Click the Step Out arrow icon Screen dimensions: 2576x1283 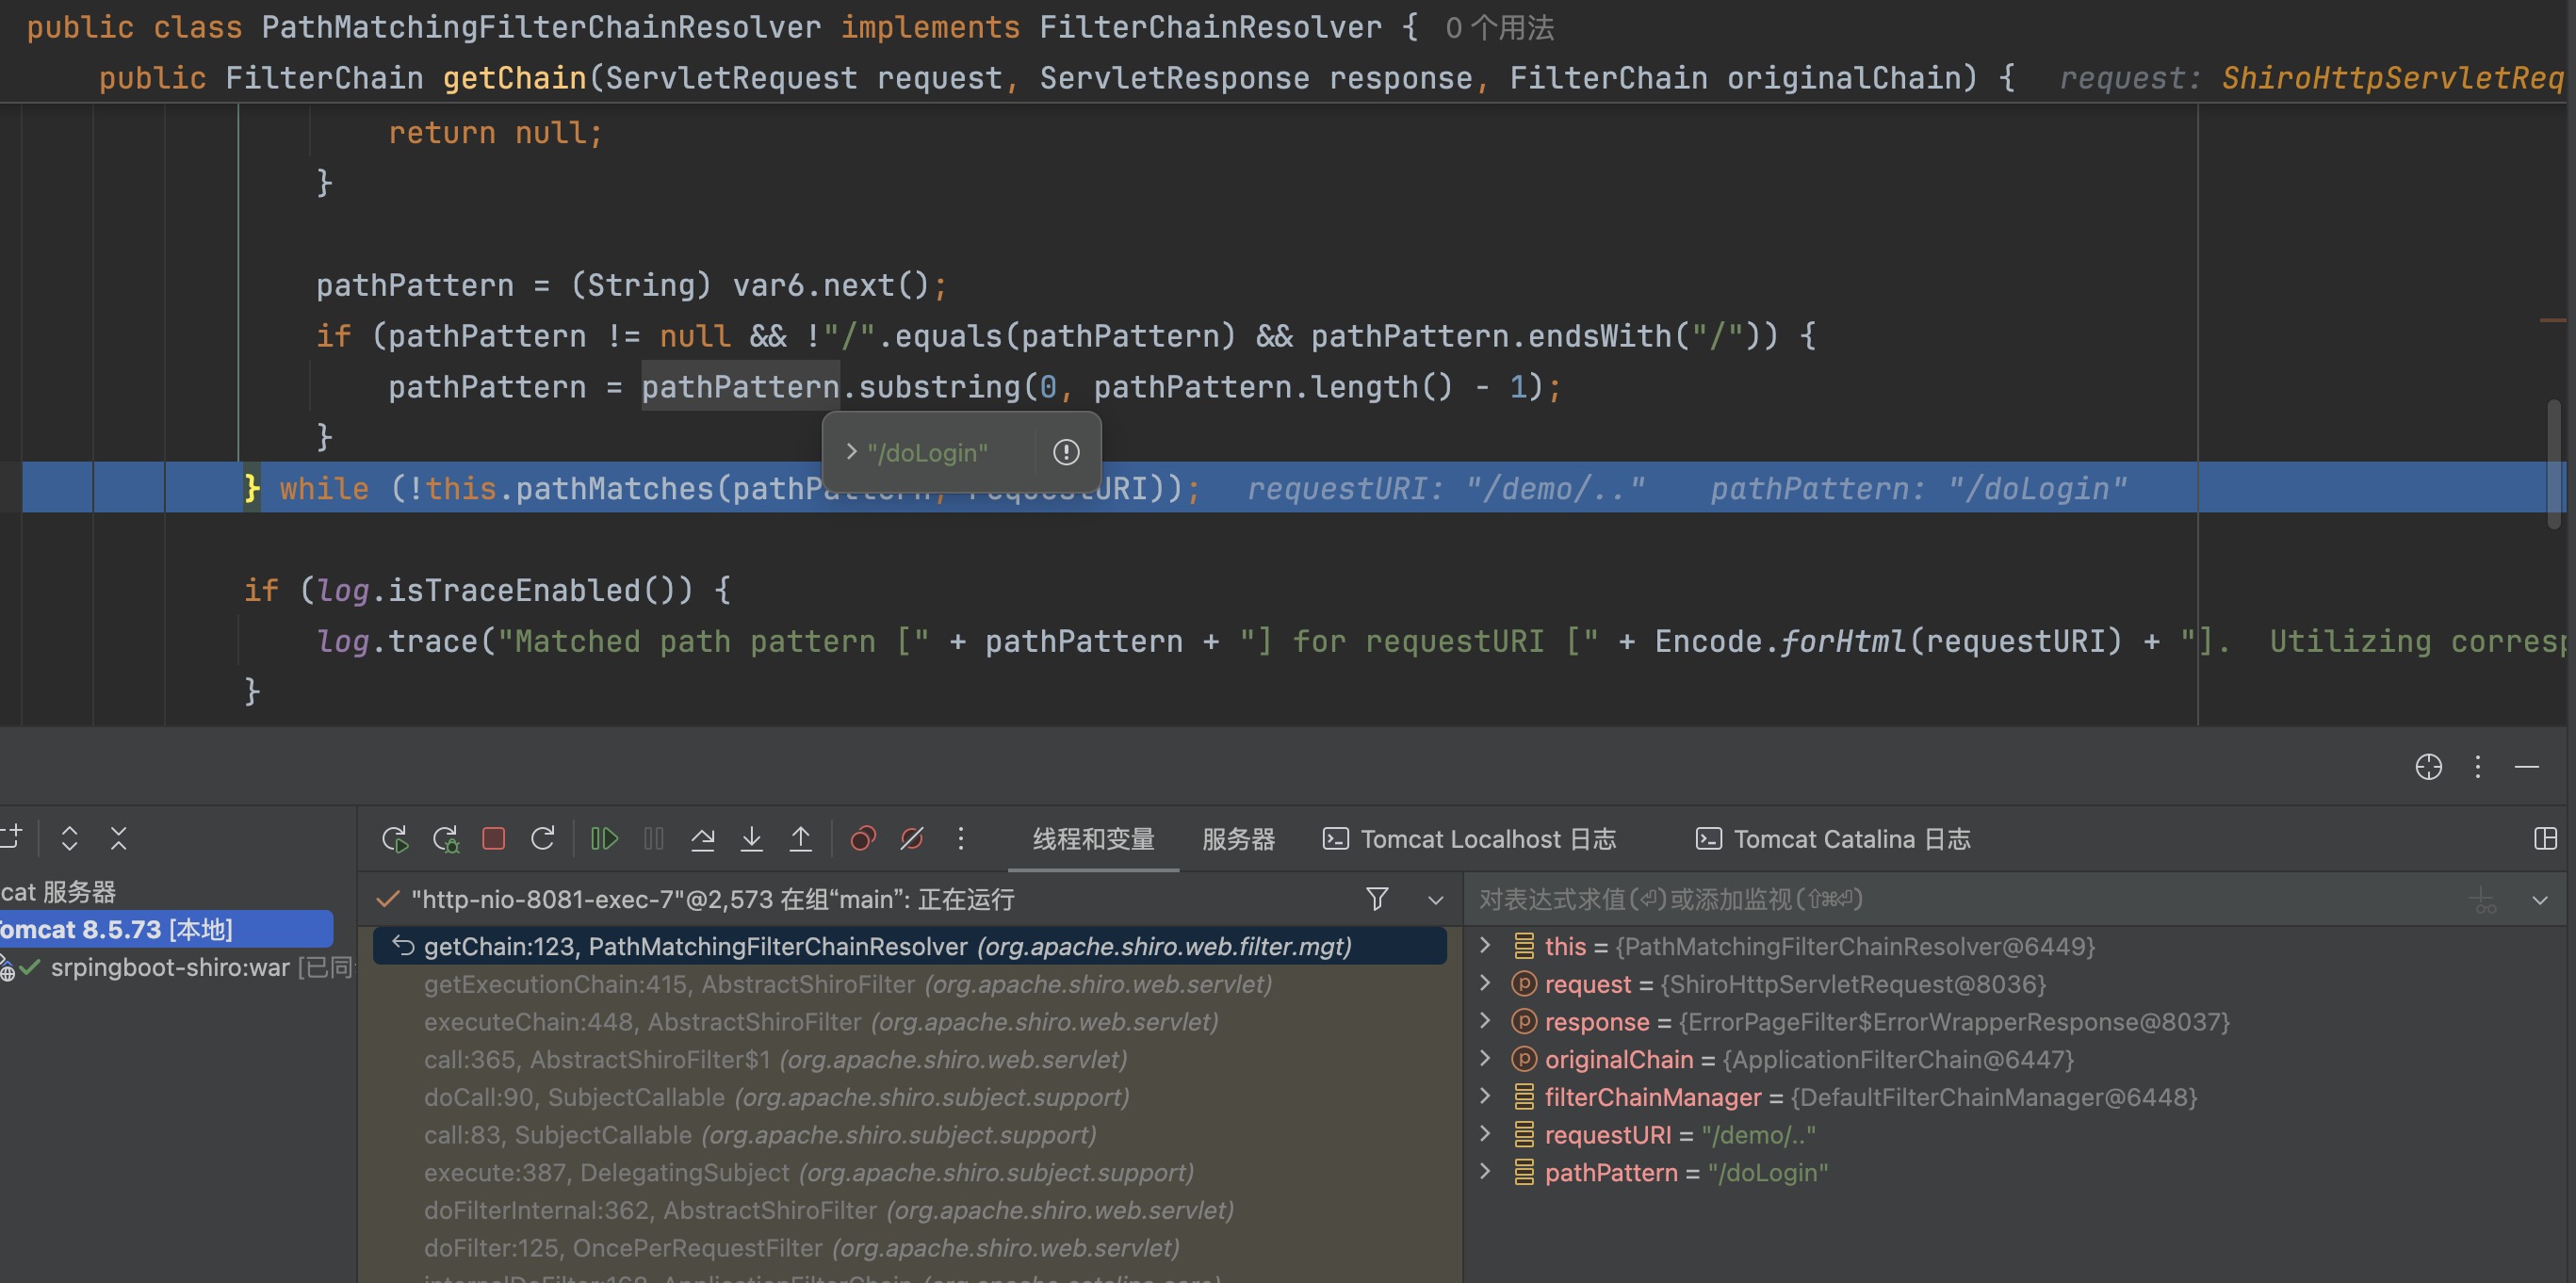click(800, 838)
